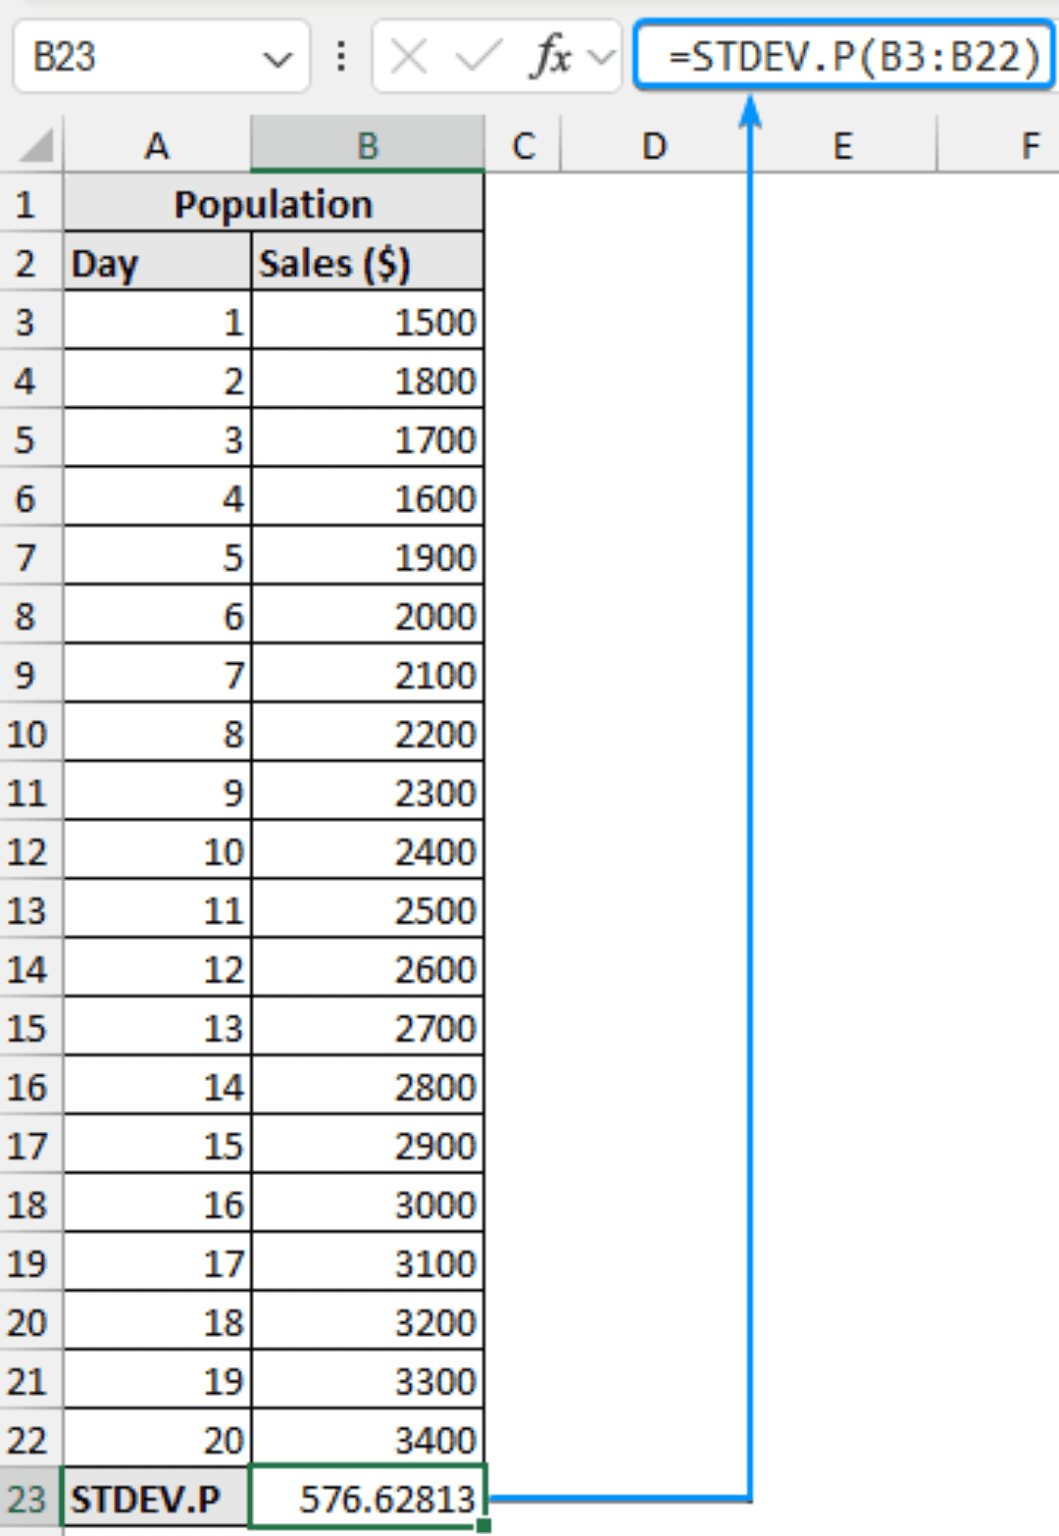Click the Enter (checkmark) formula icon
The image size is (1059, 1536).
(x=475, y=56)
